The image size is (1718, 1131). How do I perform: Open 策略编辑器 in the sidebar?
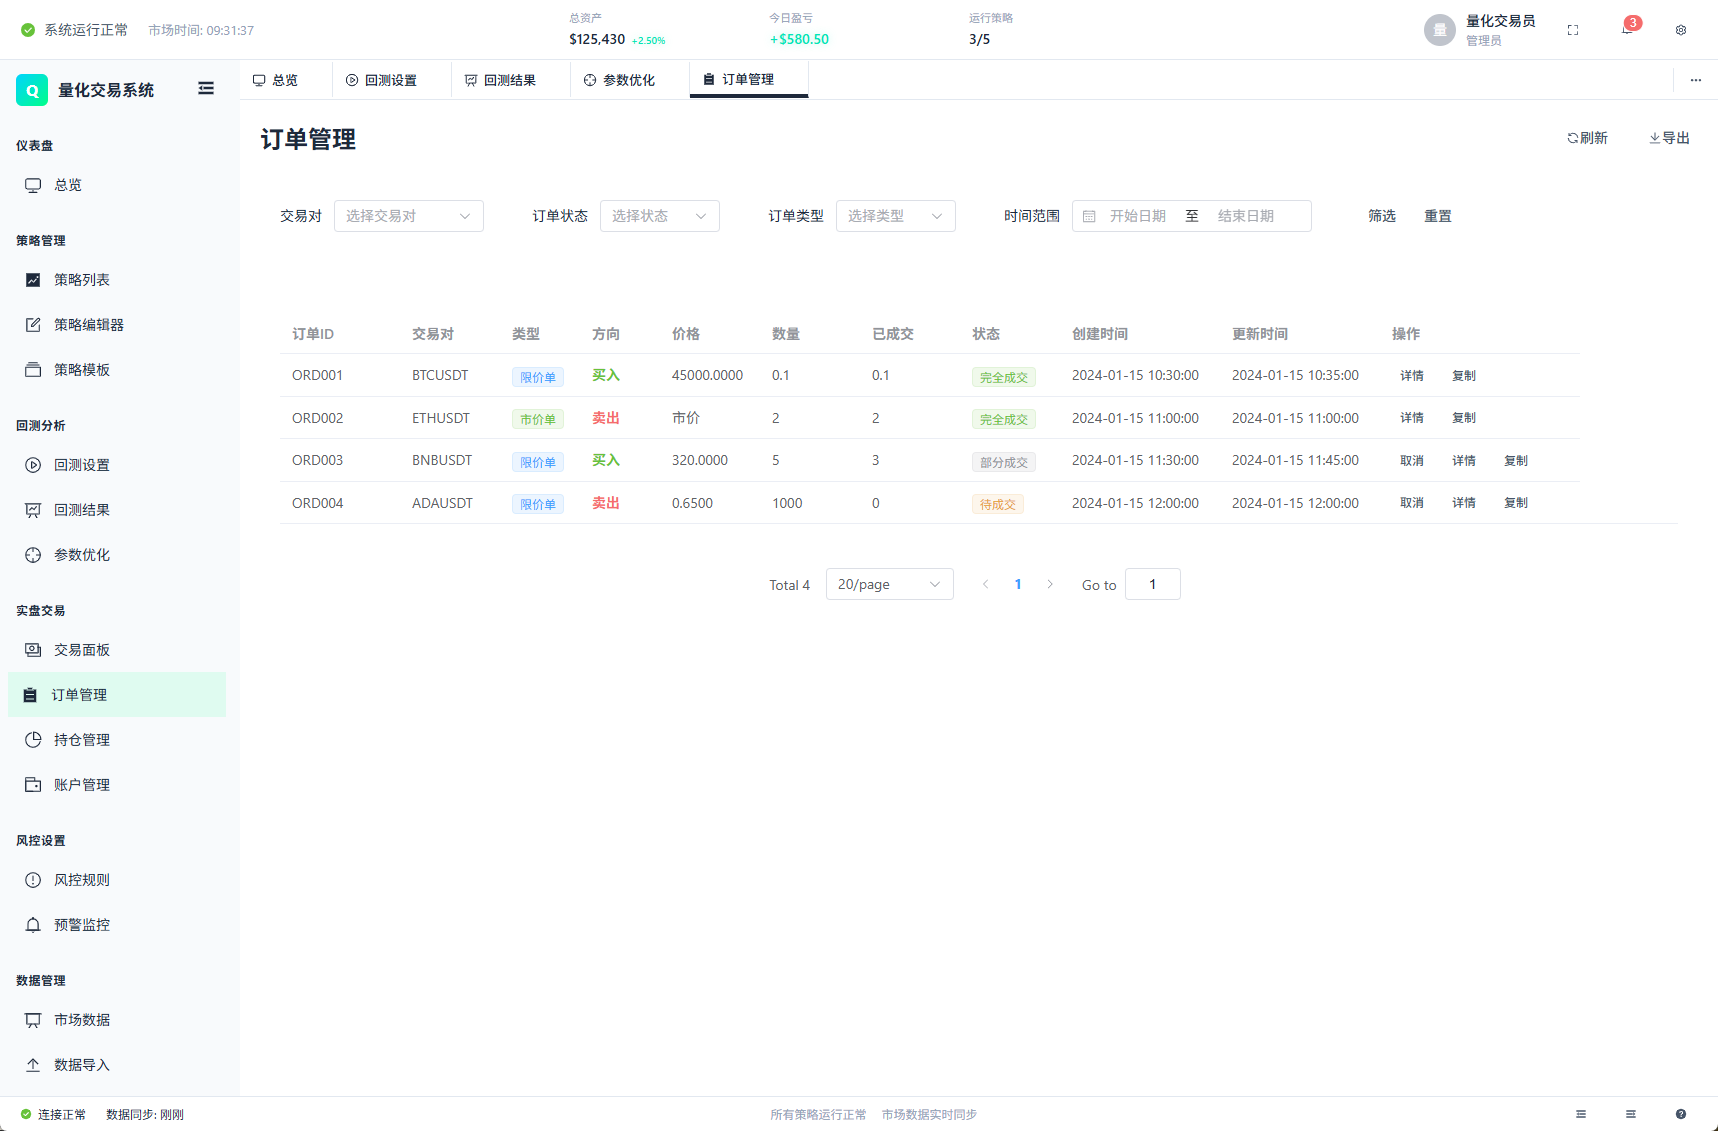click(x=117, y=325)
